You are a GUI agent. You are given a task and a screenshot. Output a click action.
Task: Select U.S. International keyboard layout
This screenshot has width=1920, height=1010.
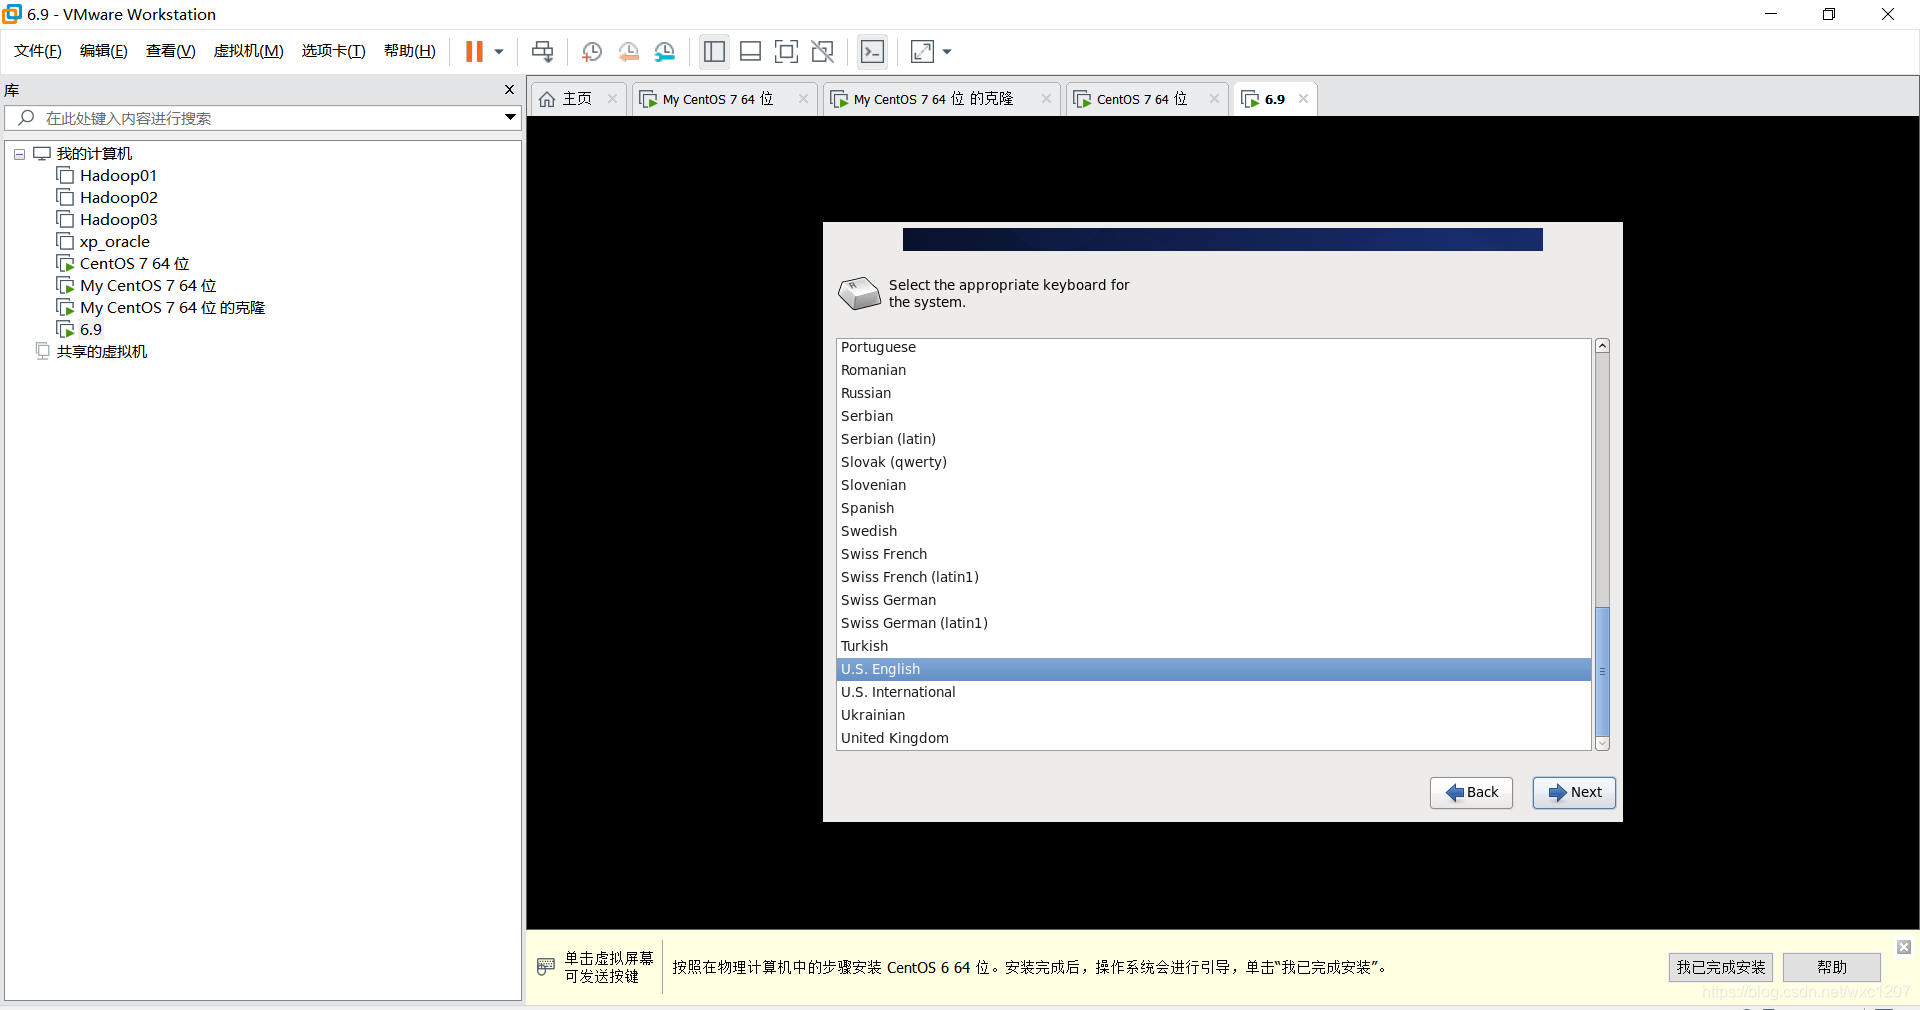click(1213, 692)
